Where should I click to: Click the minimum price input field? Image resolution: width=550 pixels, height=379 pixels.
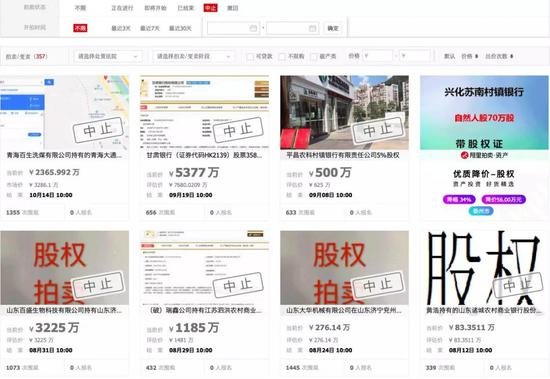pos(377,56)
